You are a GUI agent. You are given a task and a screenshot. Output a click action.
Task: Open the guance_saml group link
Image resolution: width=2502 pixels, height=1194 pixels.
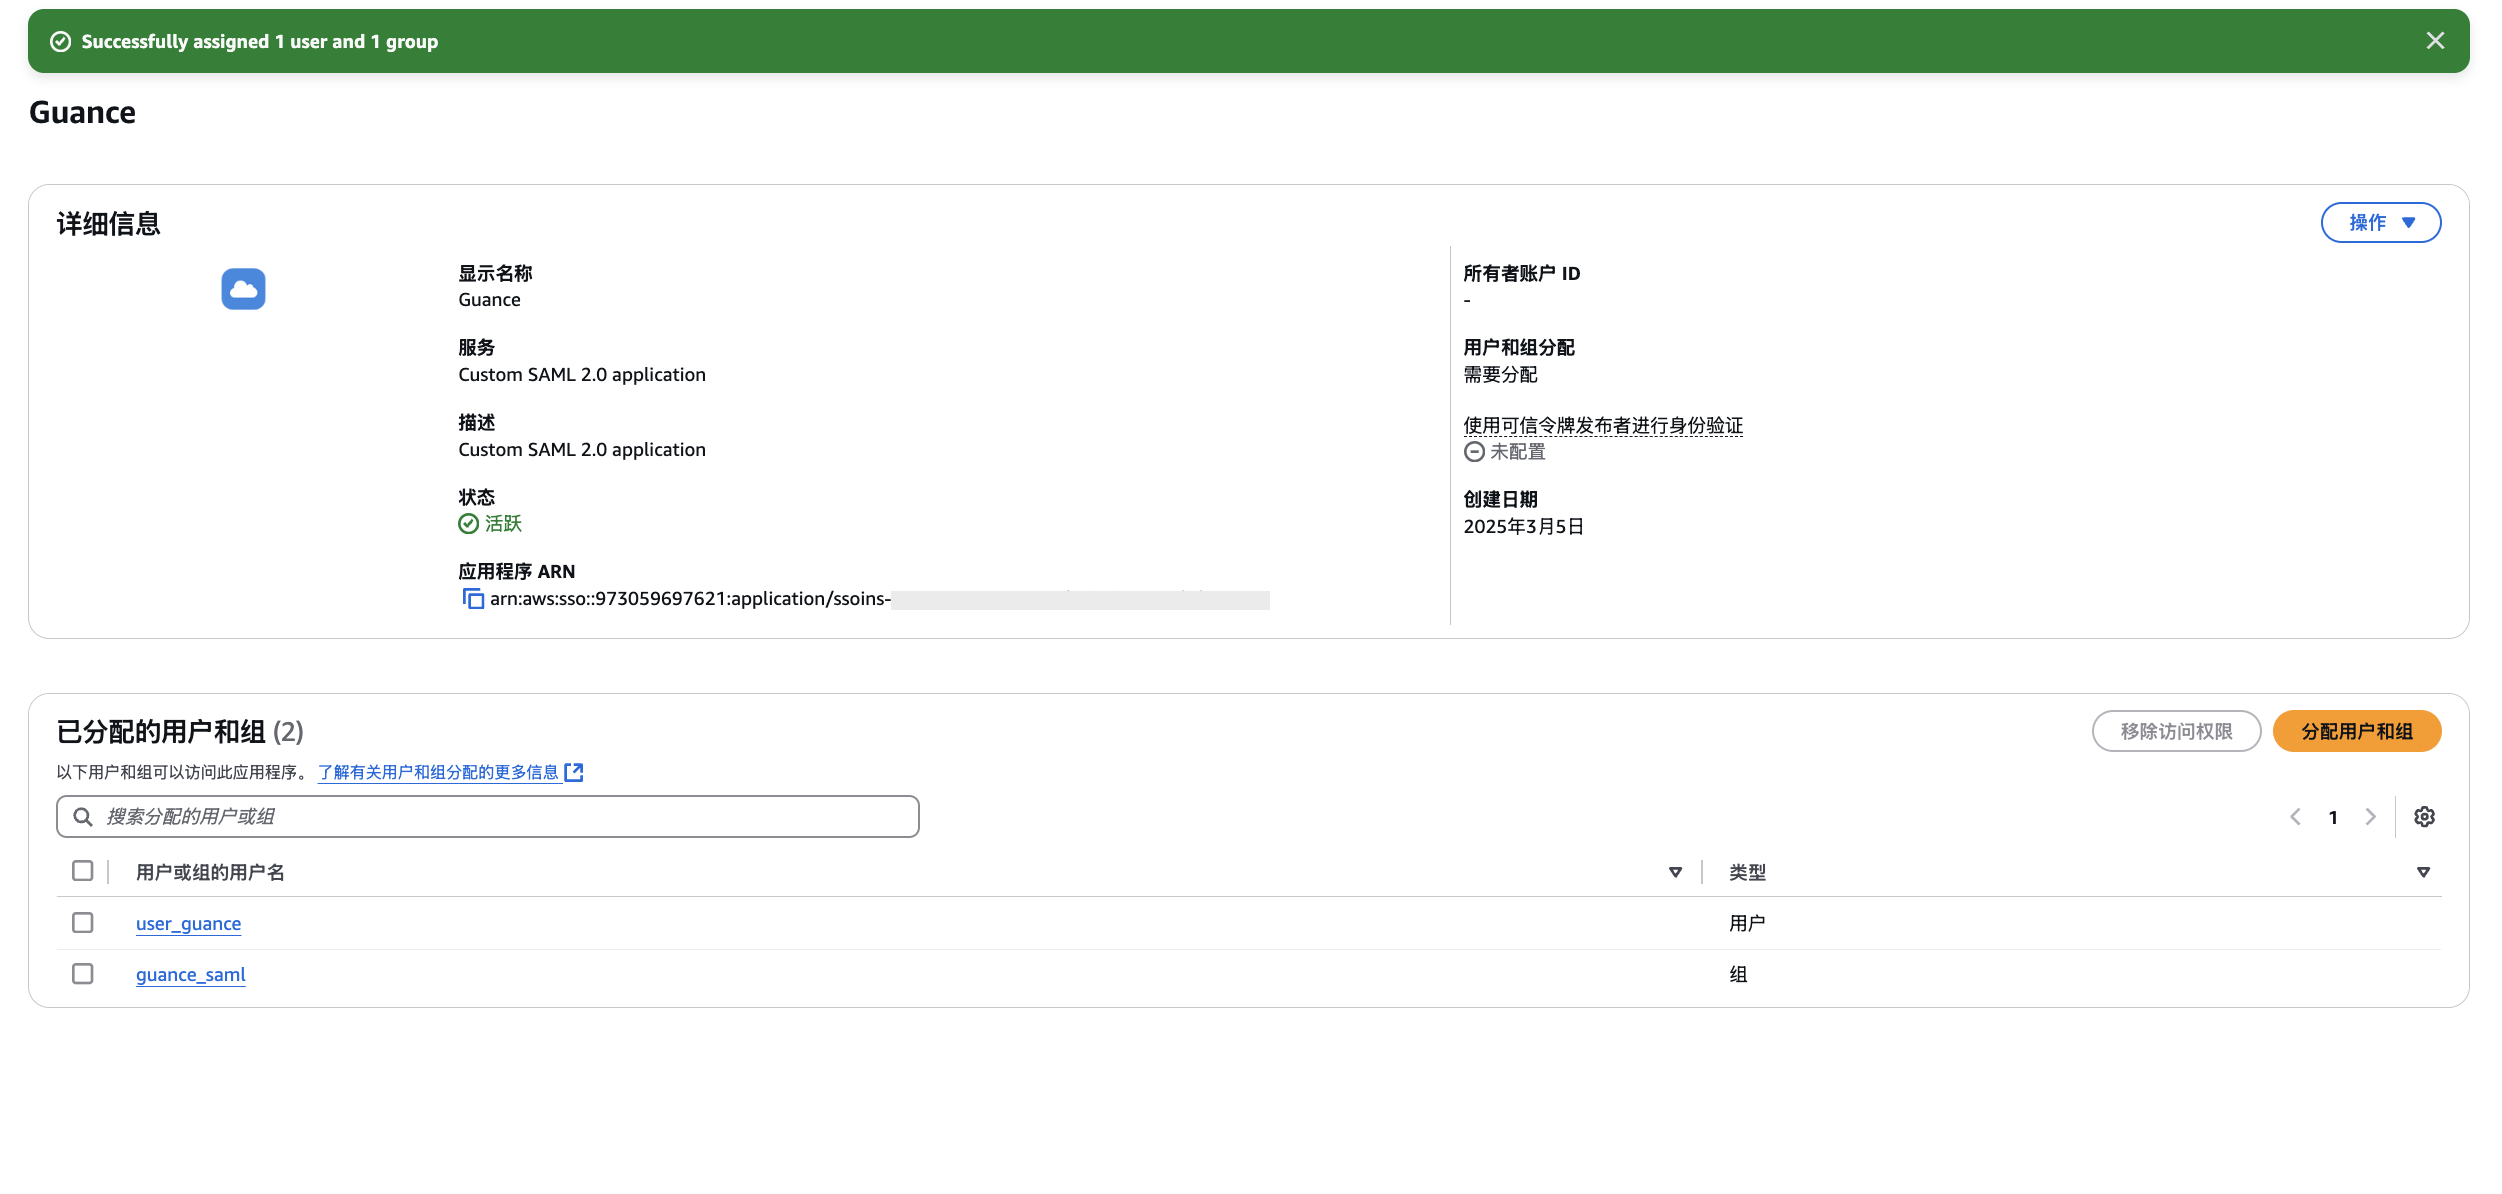click(x=190, y=974)
